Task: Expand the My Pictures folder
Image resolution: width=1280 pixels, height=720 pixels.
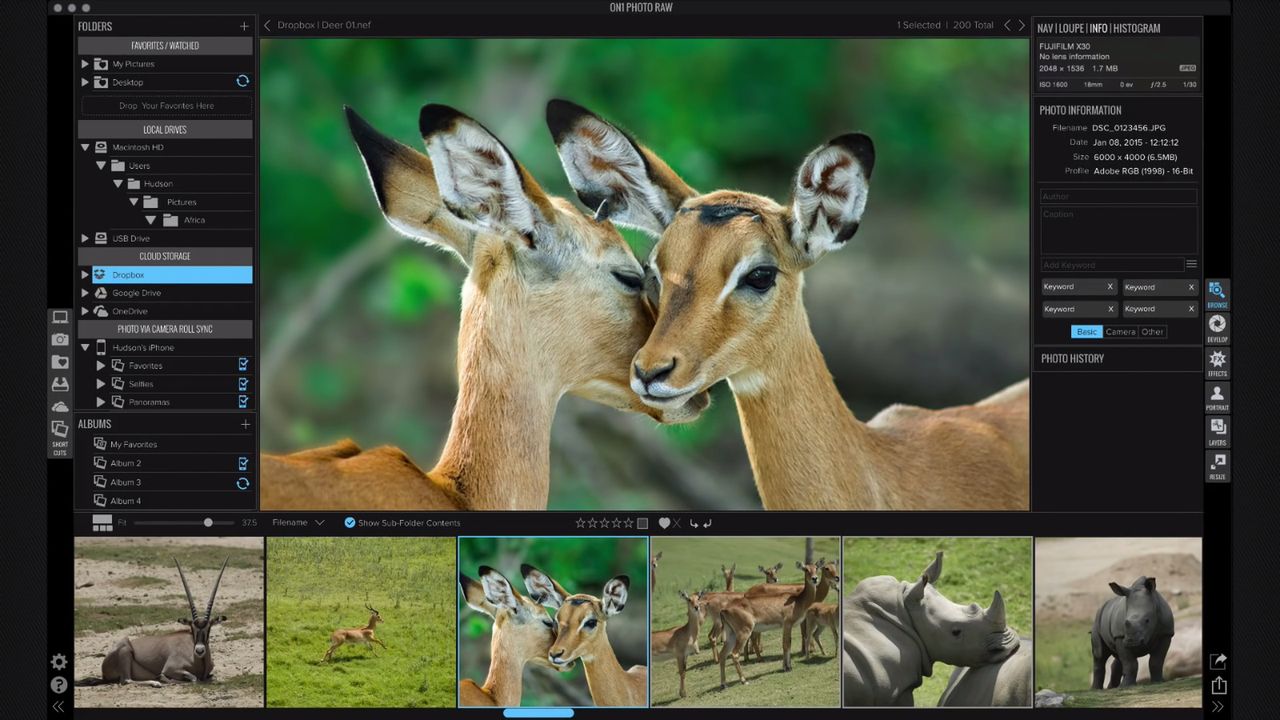Action: 85,64
